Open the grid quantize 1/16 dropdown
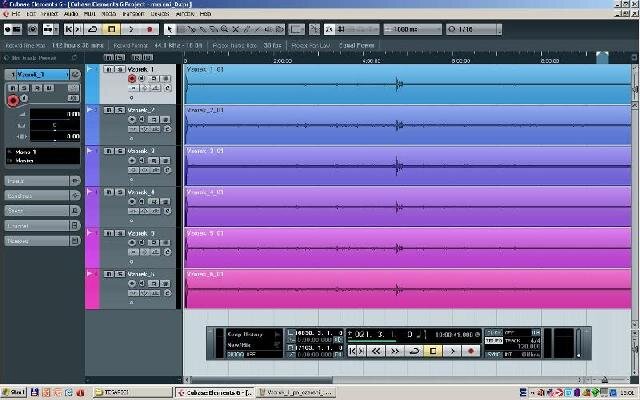Image resolution: width=640 pixels, height=400 pixels. 473,29
